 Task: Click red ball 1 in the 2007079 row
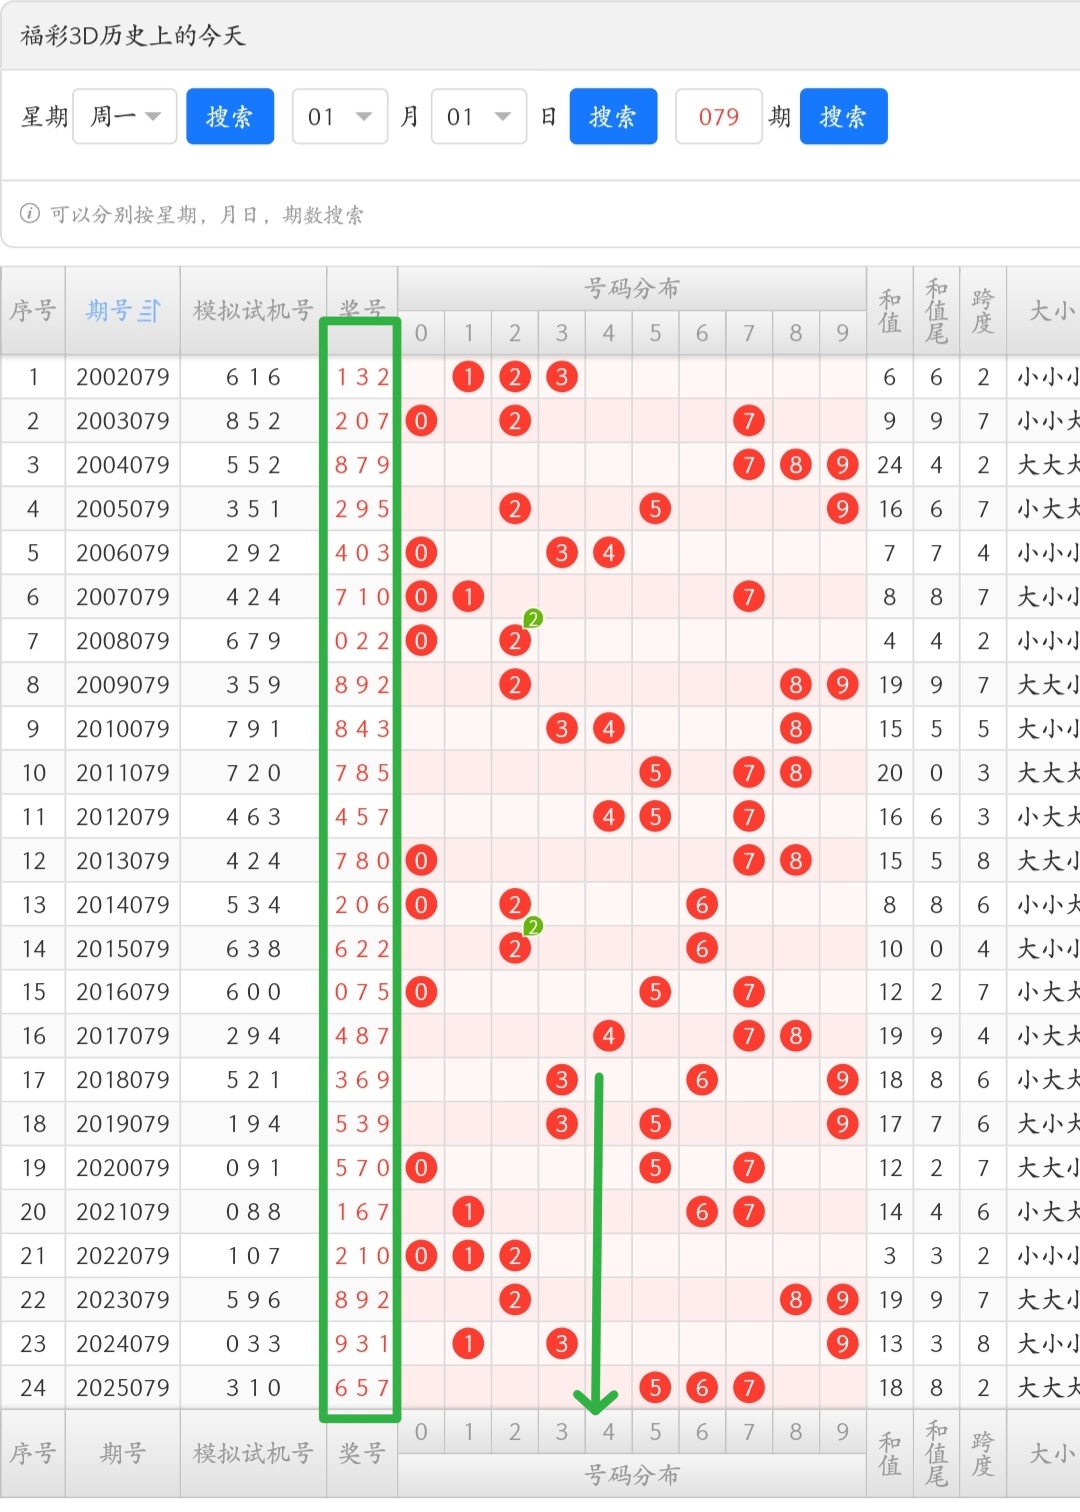coord(468,597)
